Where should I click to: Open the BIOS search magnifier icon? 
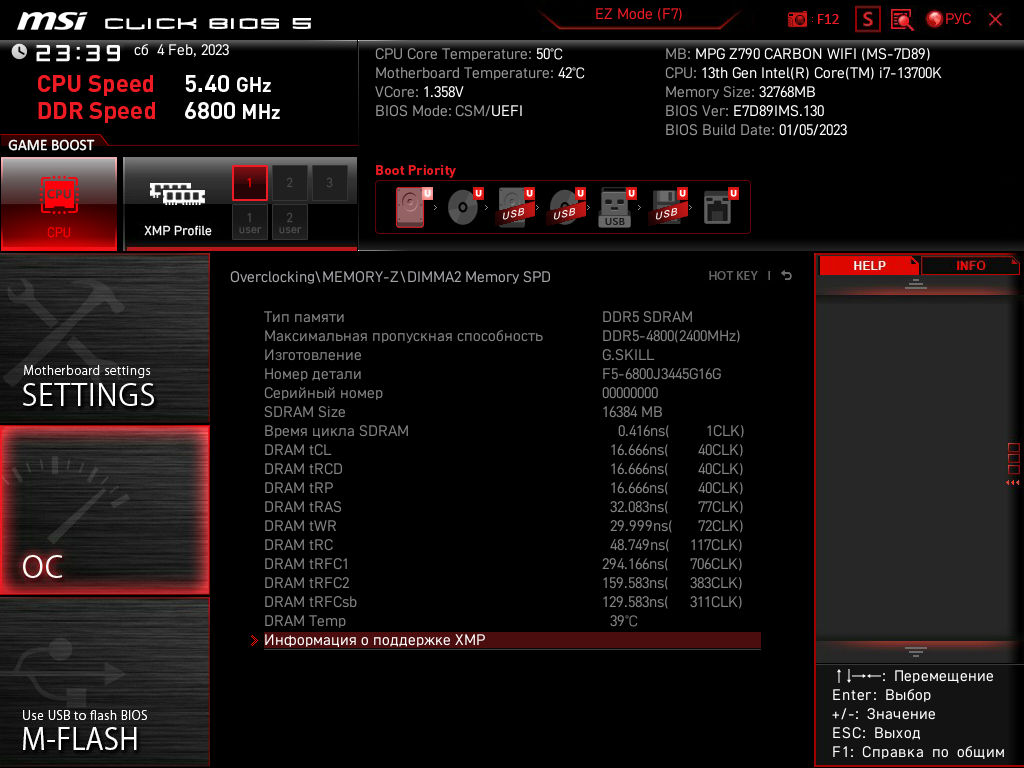point(902,20)
